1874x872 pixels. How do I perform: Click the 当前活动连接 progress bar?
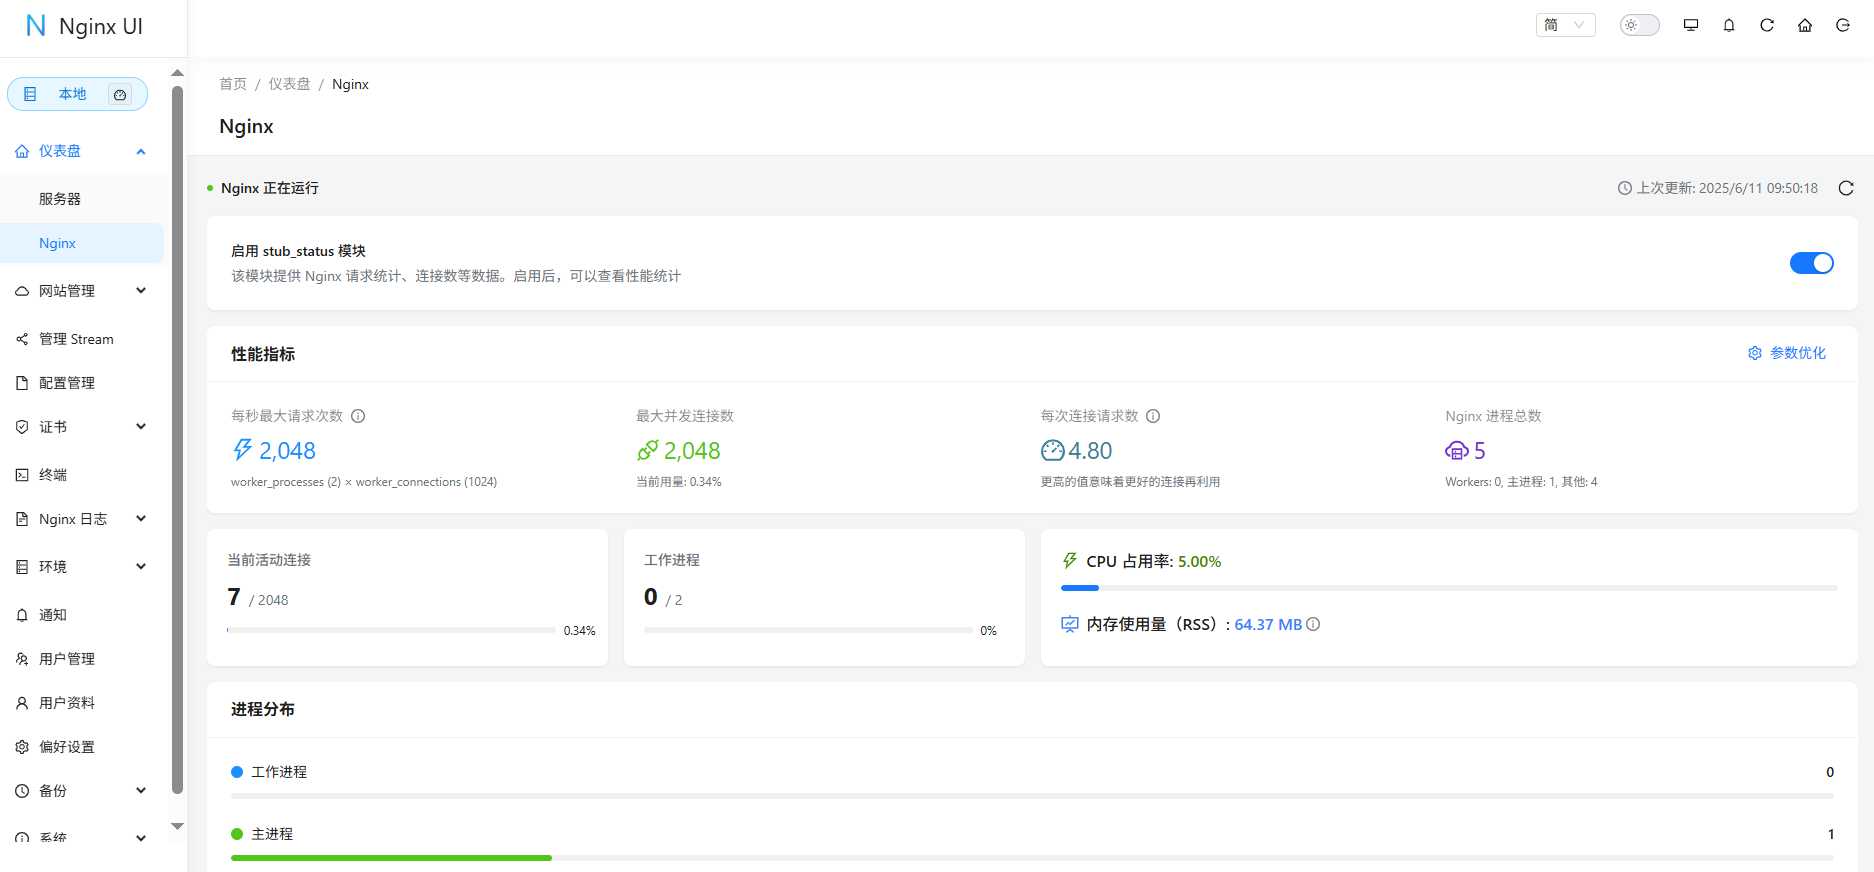[391, 630]
